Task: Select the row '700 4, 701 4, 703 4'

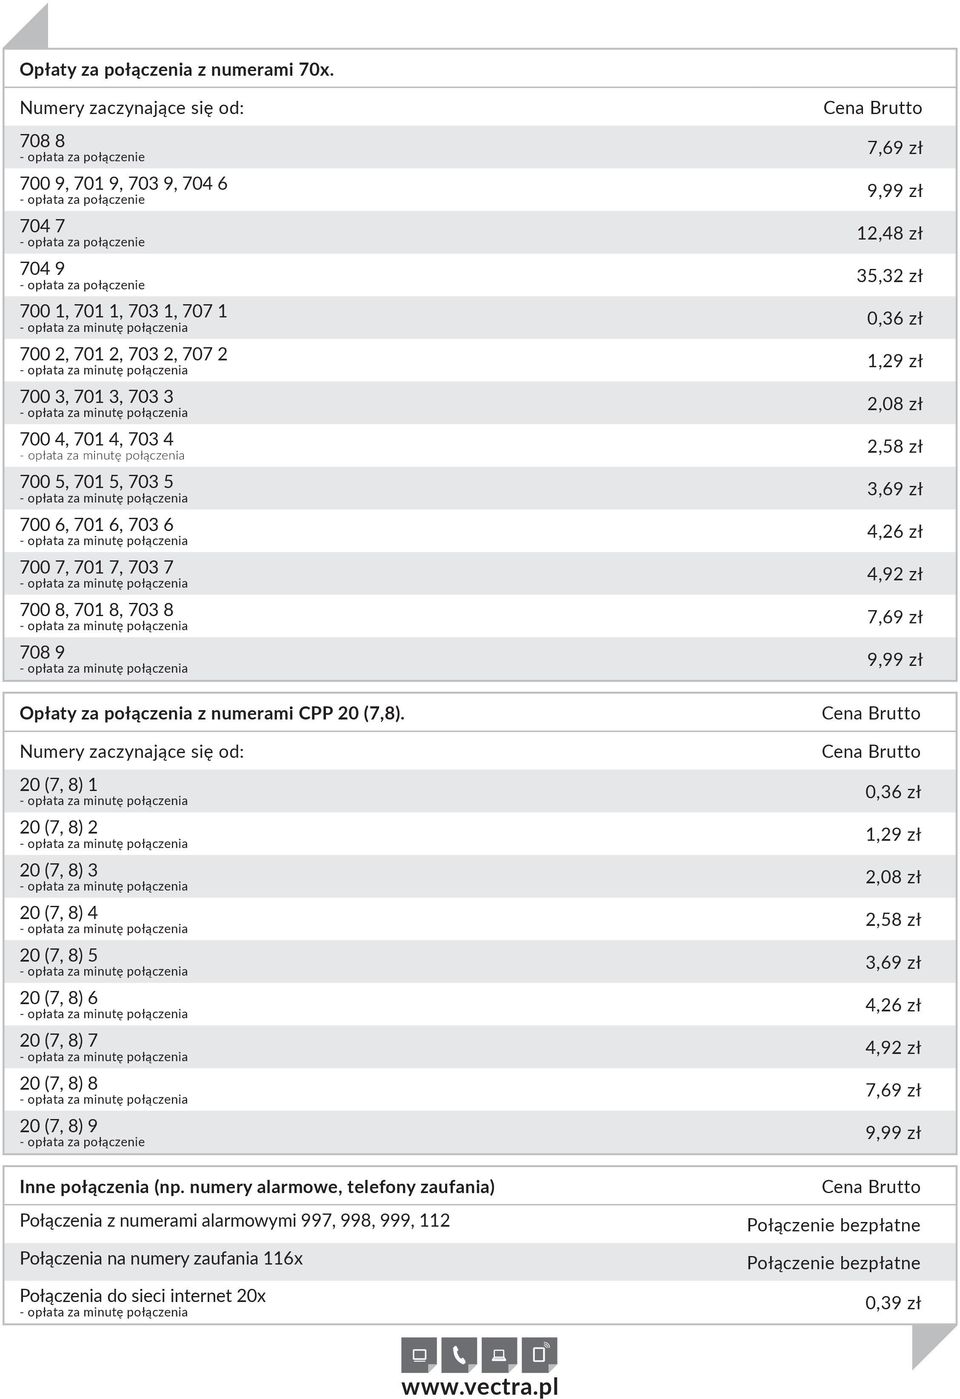Action: (x=480, y=446)
